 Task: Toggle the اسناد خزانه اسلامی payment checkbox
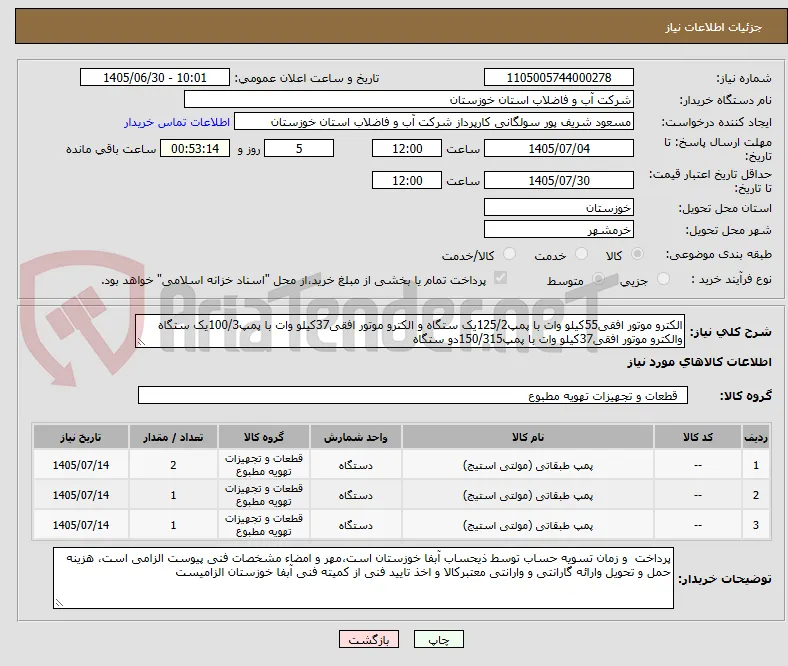[501, 278]
